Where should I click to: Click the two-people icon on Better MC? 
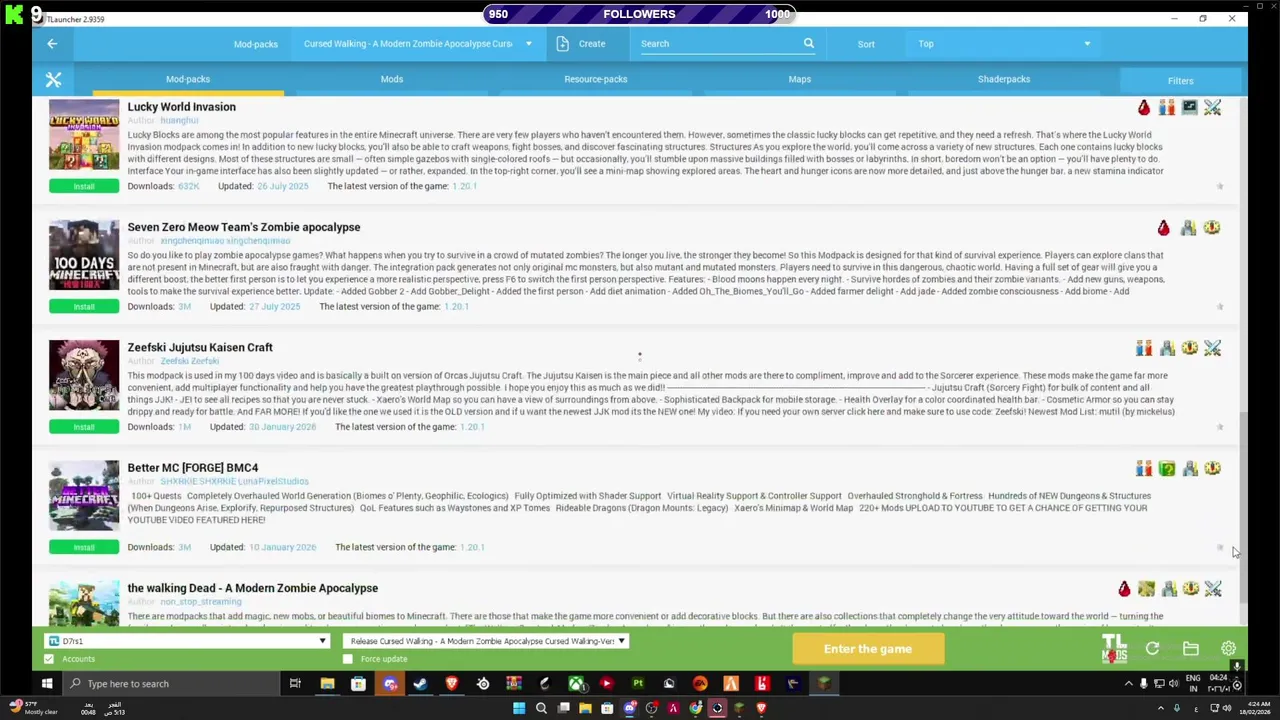(x=1144, y=468)
